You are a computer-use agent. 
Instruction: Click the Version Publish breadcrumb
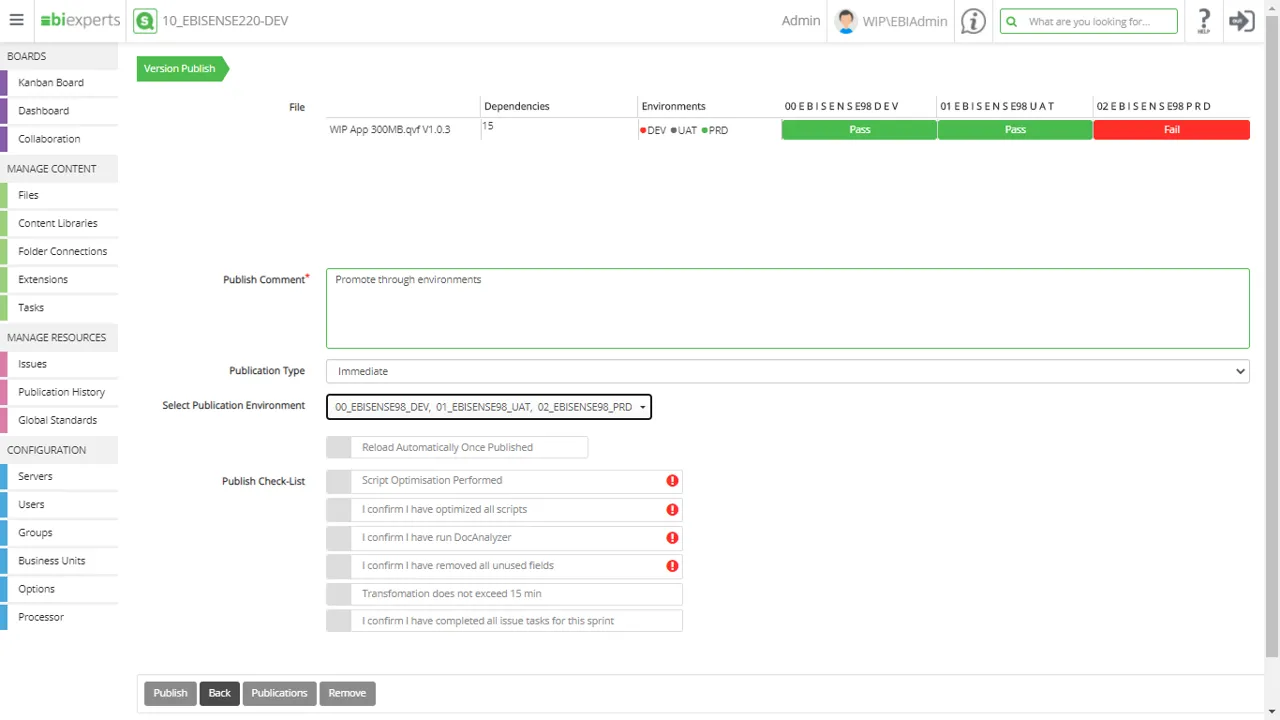point(182,69)
